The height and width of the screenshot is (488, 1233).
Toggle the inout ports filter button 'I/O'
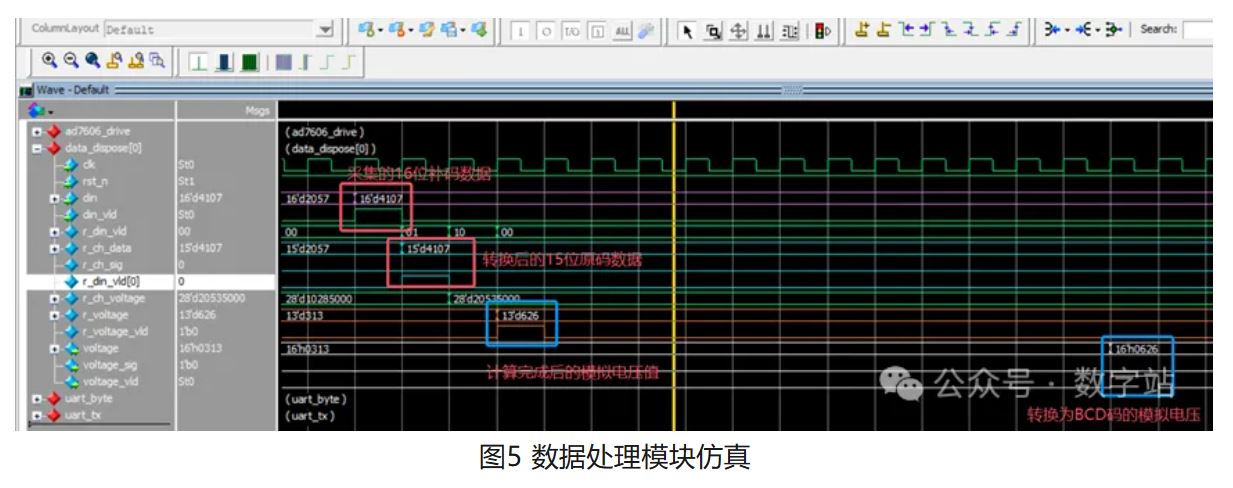[x=571, y=29]
